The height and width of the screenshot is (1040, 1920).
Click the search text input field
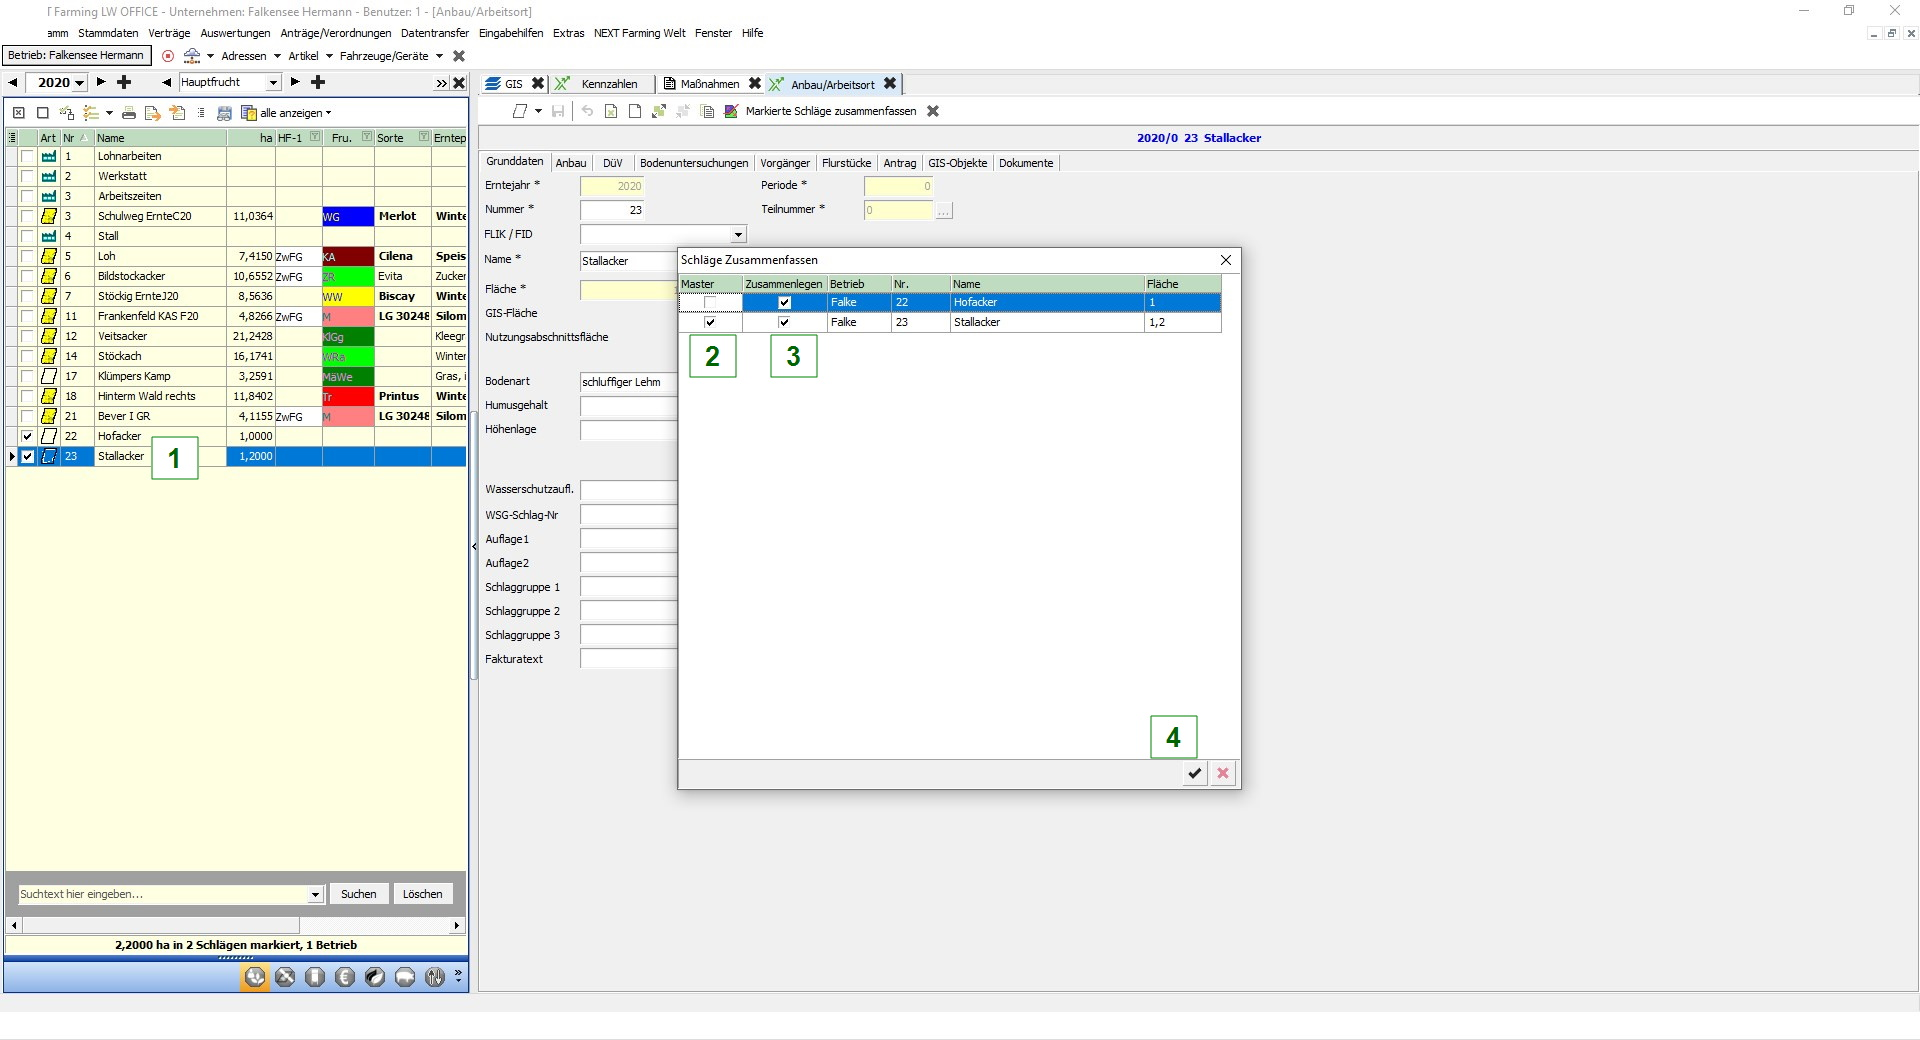[163, 894]
